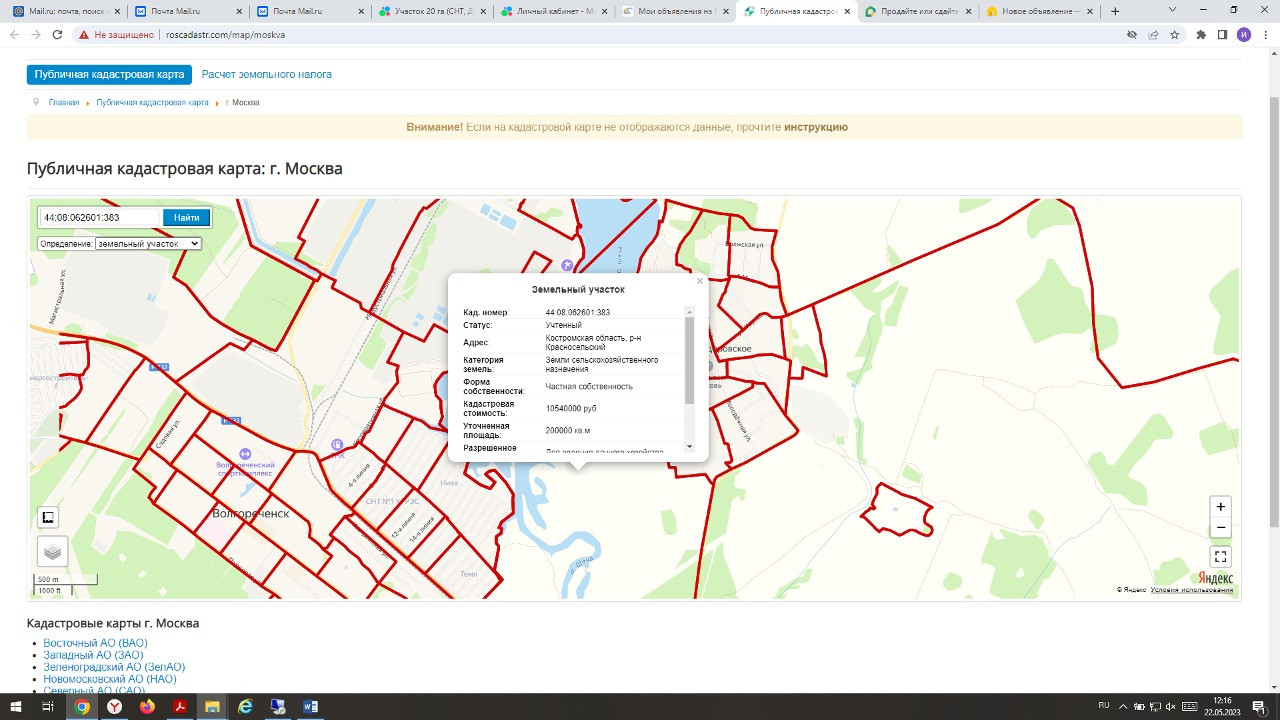Screen dimensions: 1280x720
Task: Click the cadastral number search field
Action: [100, 218]
